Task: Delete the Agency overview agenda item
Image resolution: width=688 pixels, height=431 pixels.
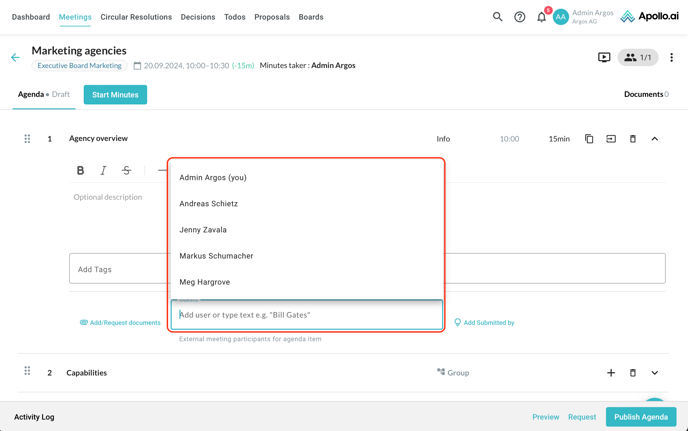Action: 632,139
